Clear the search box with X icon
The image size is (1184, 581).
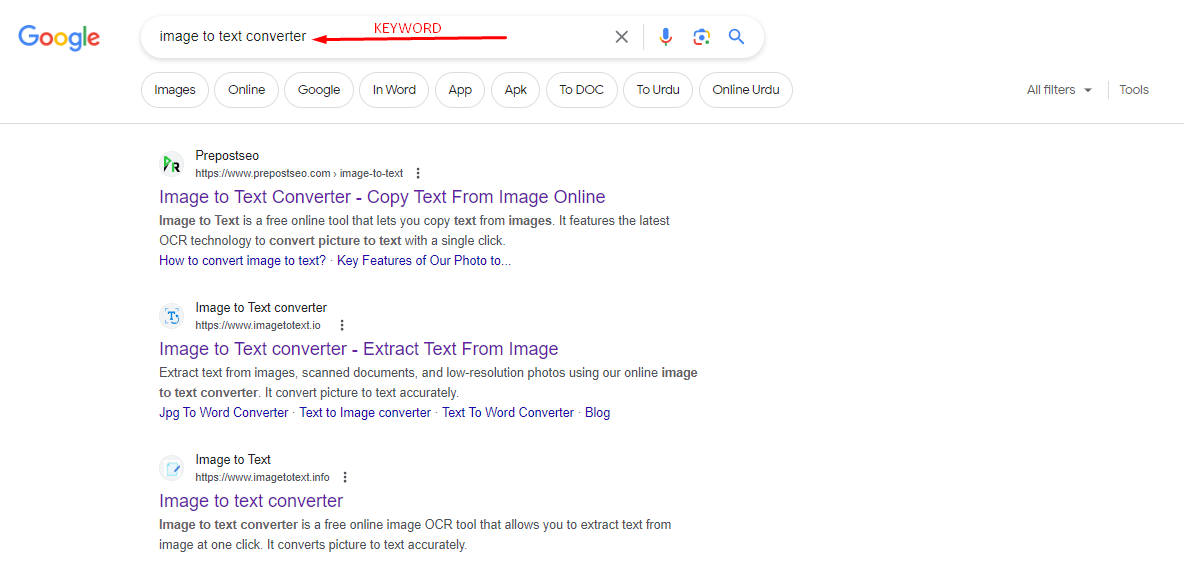click(x=621, y=37)
